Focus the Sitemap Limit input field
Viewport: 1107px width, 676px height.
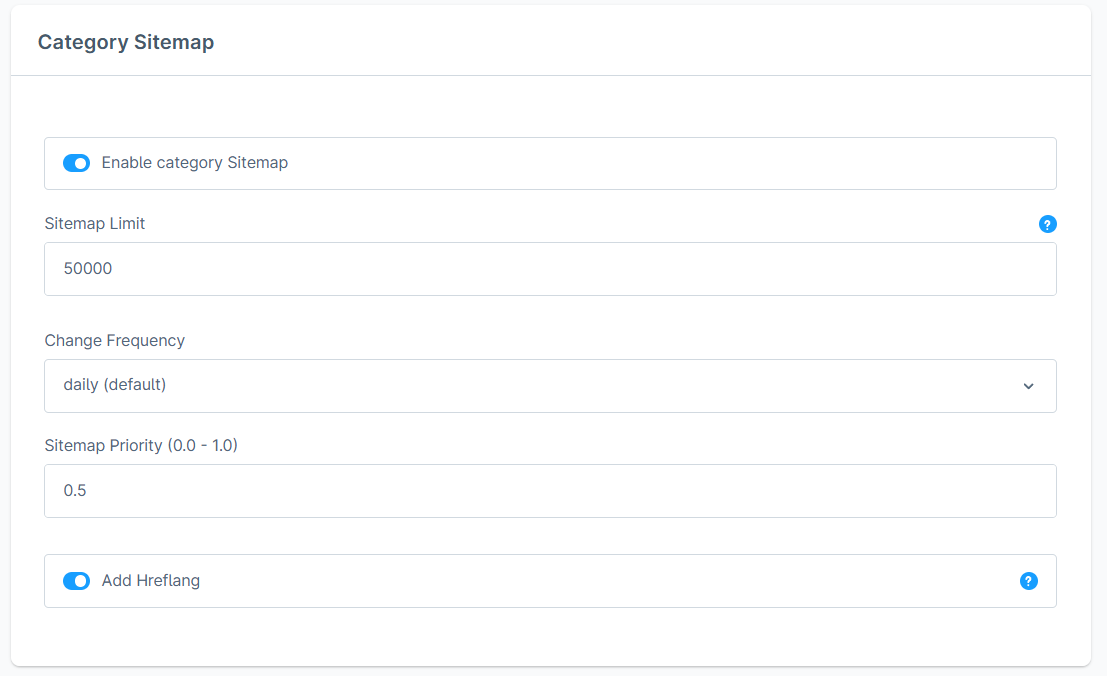pos(550,269)
